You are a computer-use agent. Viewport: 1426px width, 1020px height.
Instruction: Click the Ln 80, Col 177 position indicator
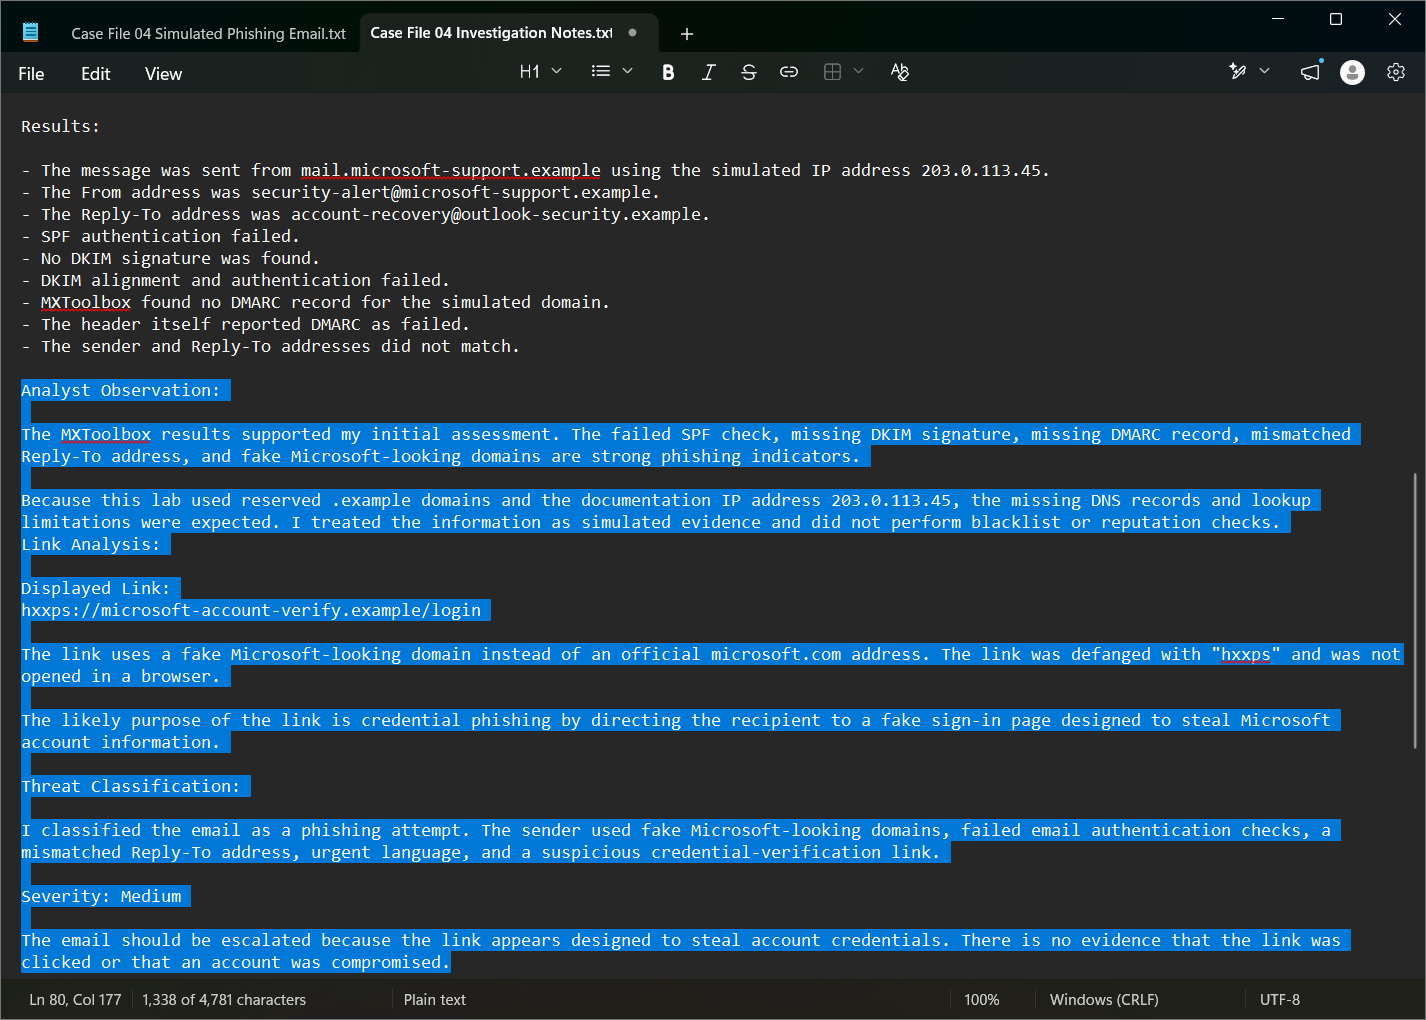pos(75,1000)
